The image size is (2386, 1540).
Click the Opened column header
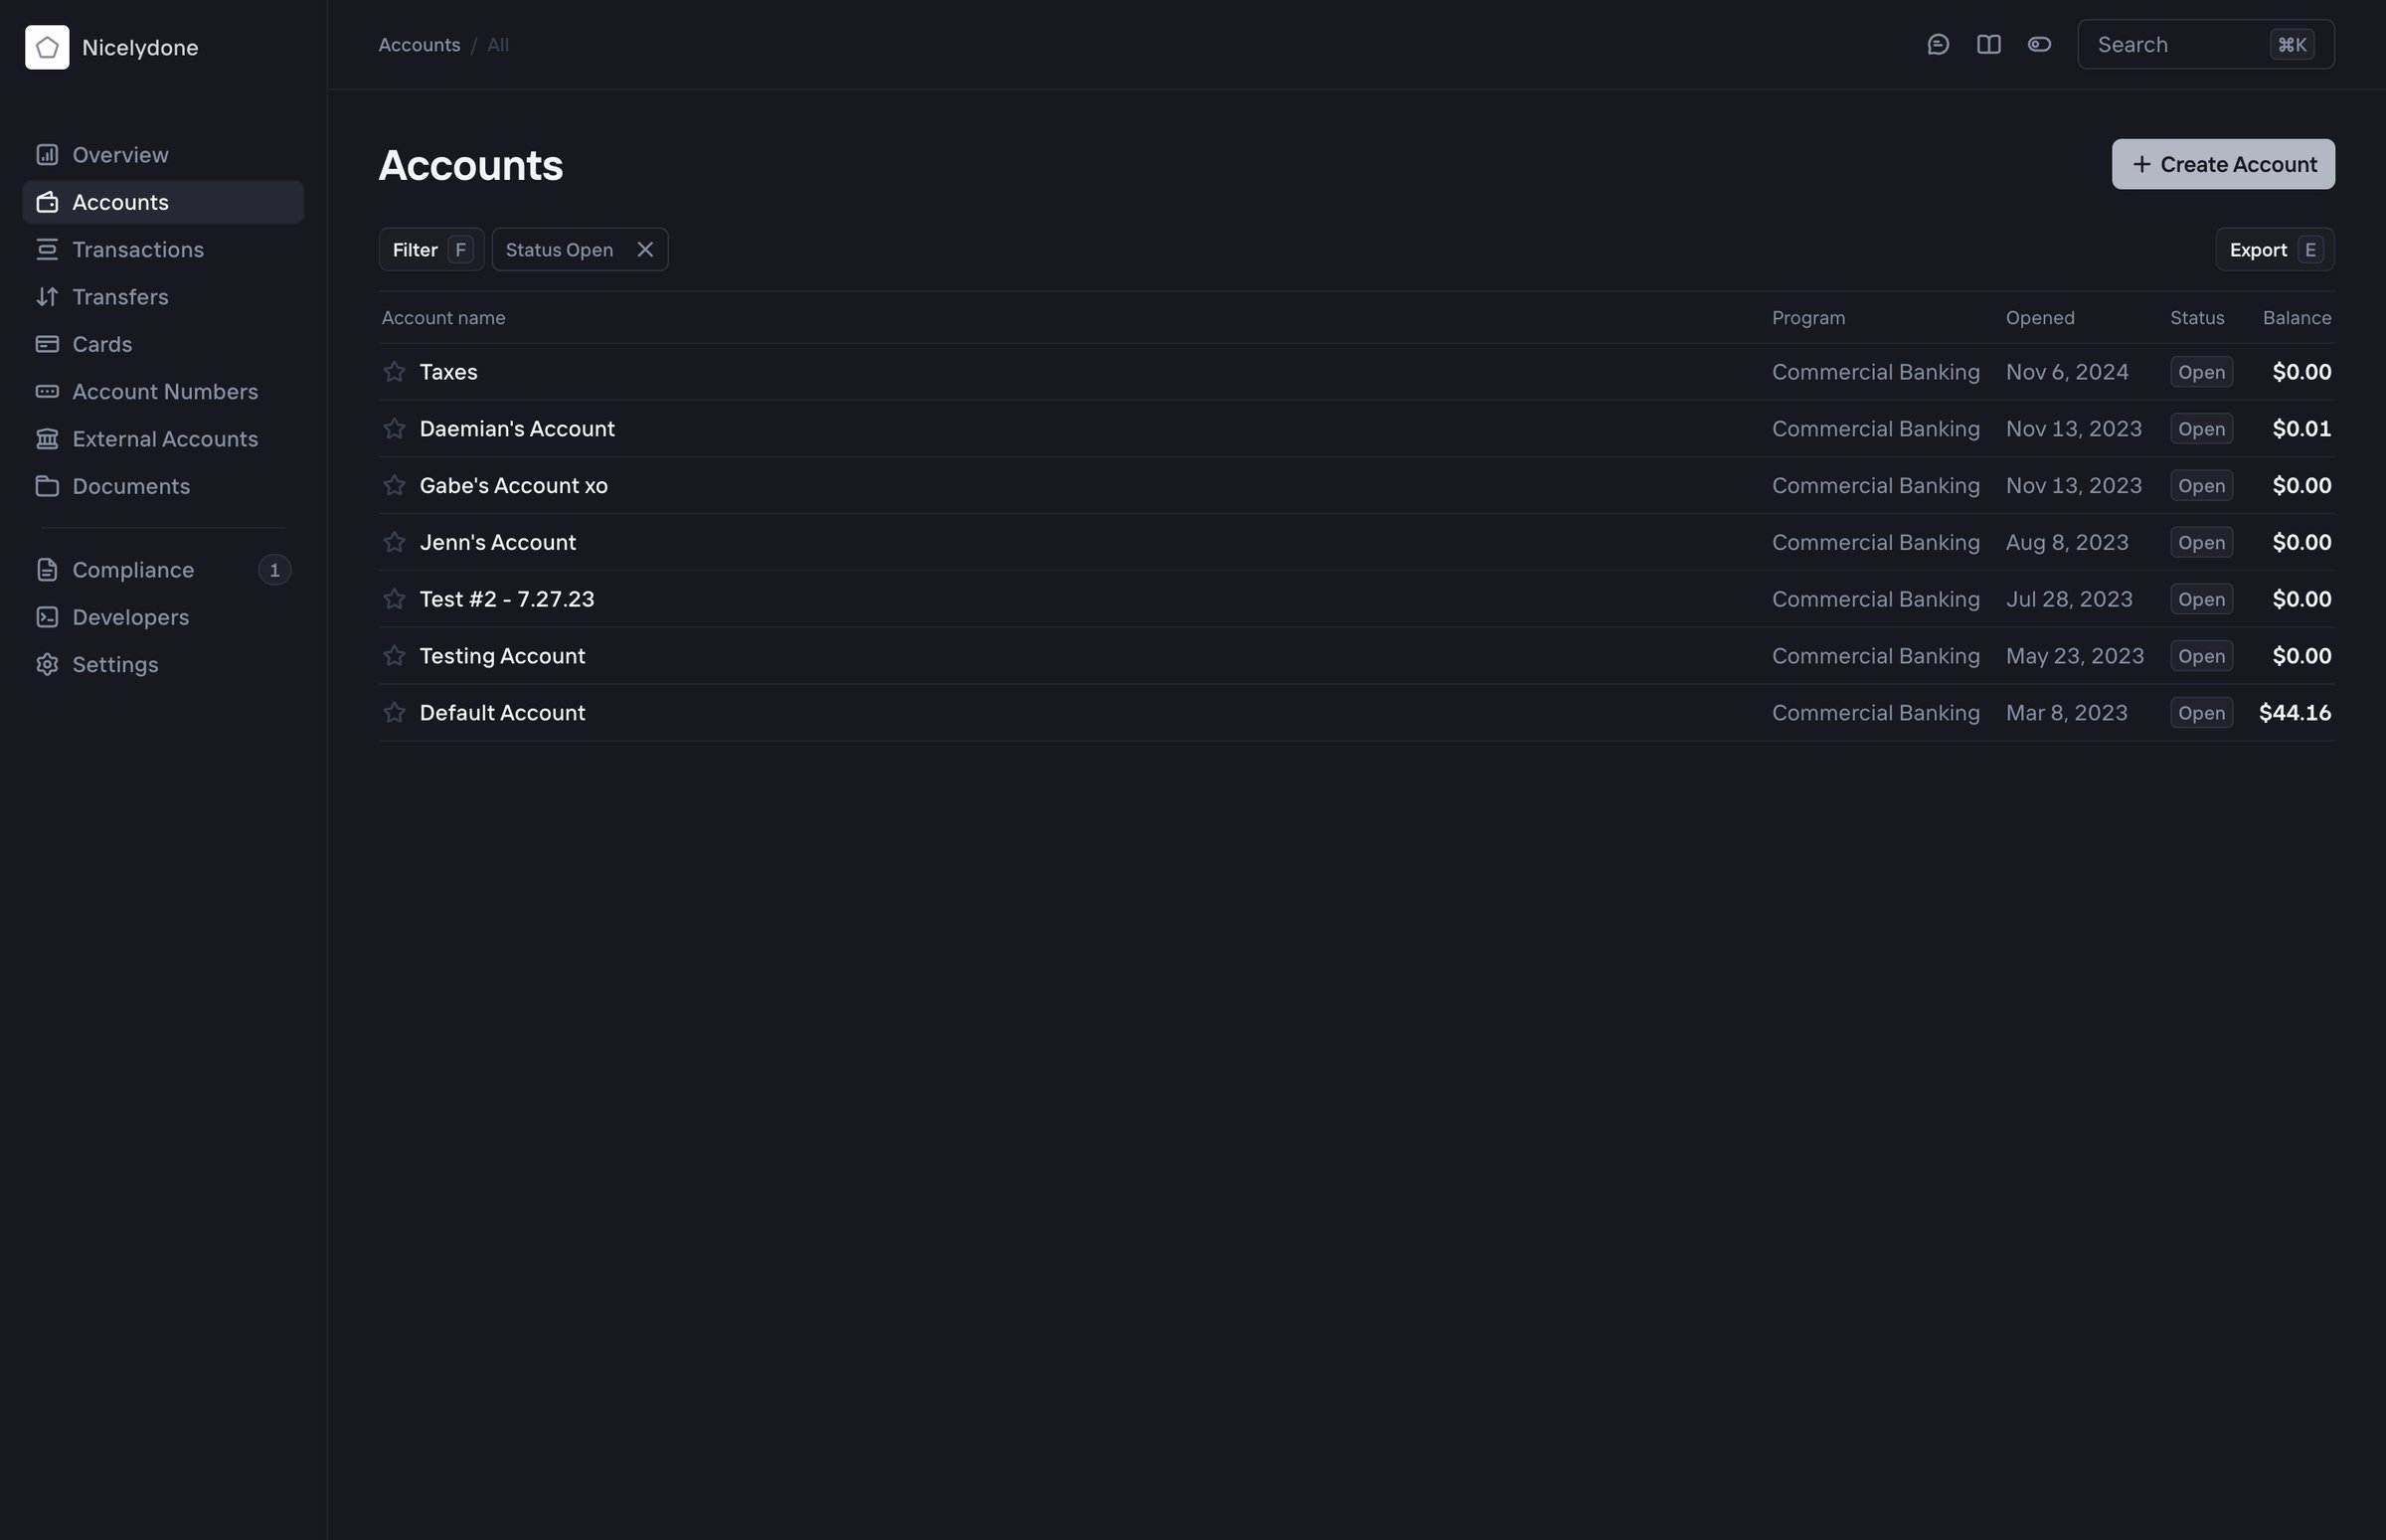(x=2039, y=318)
